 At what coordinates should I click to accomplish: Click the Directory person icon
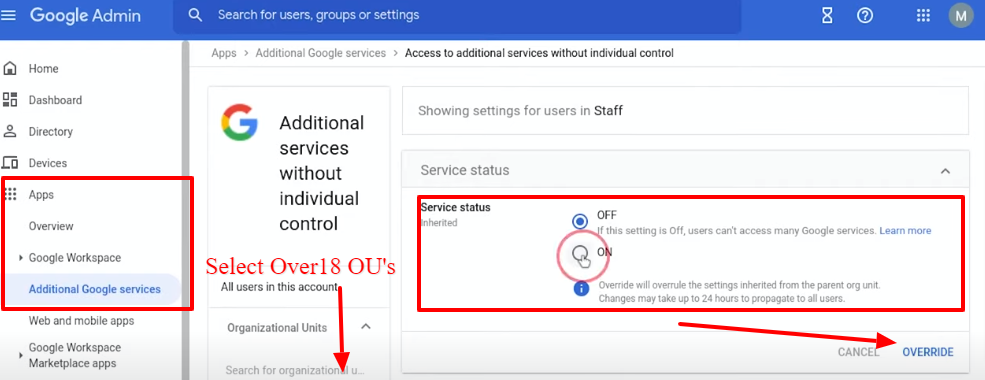pos(10,131)
